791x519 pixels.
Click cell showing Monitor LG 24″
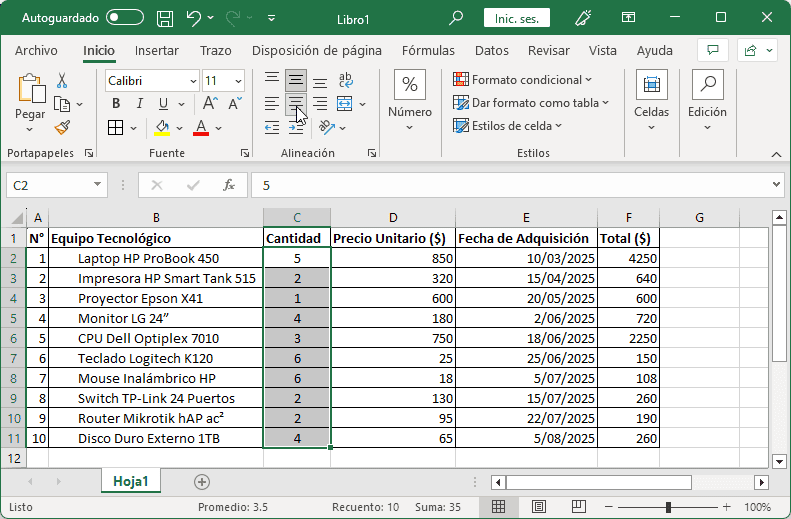[x=155, y=318]
